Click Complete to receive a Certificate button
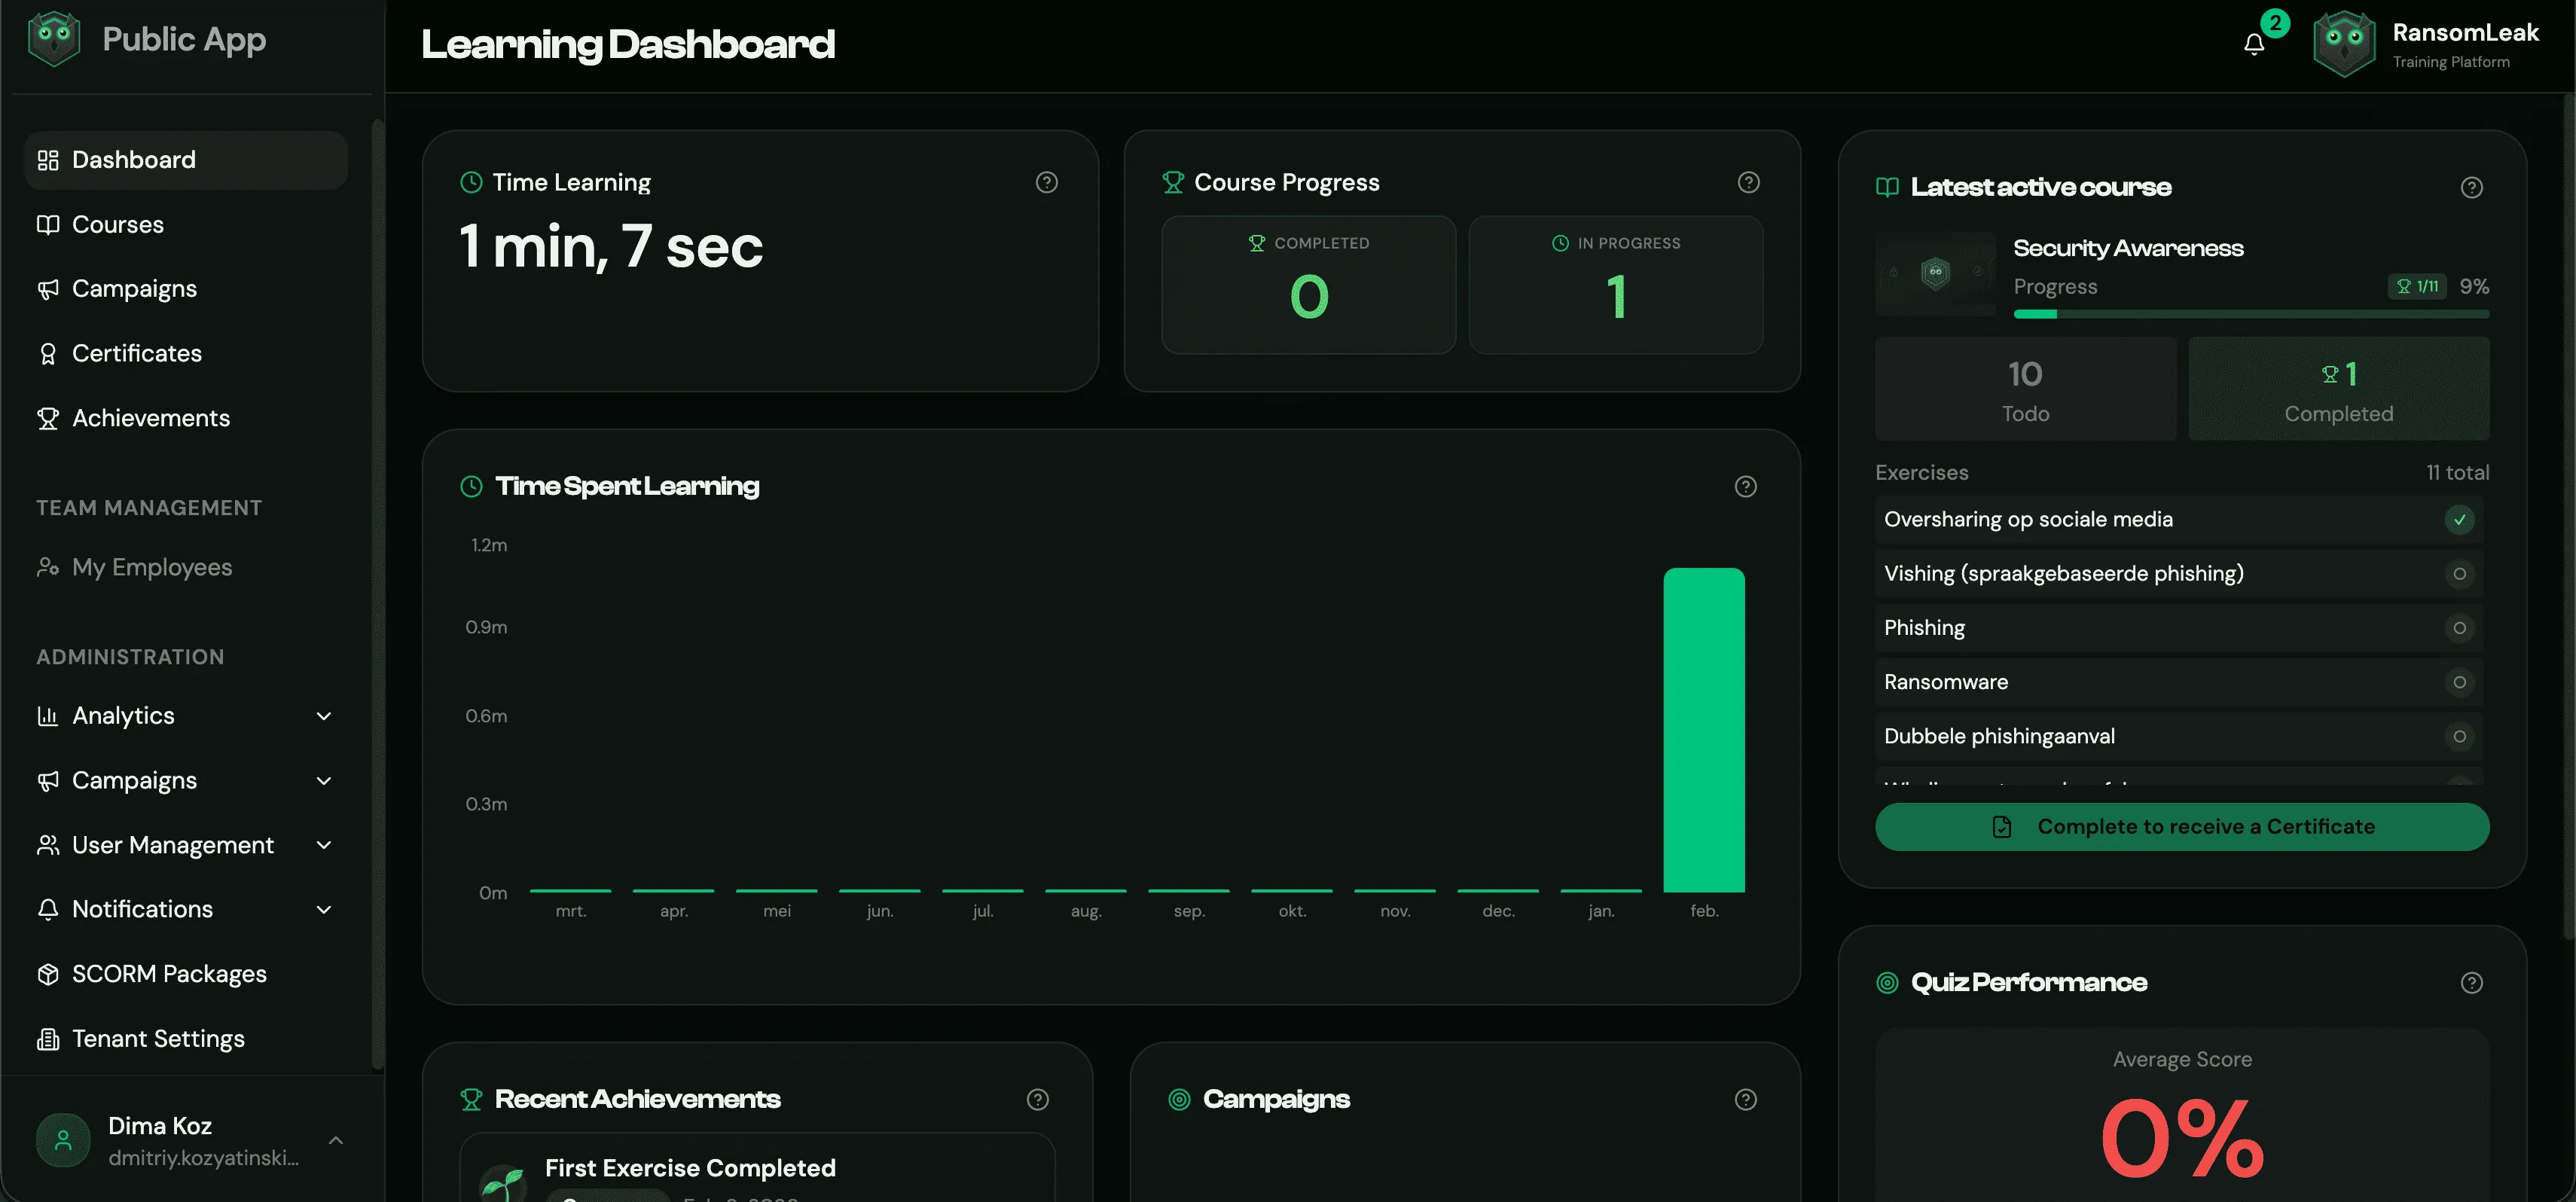Image resolution: width=2576 pixels, height=1202 pixels. click(x=2181, y=827)
